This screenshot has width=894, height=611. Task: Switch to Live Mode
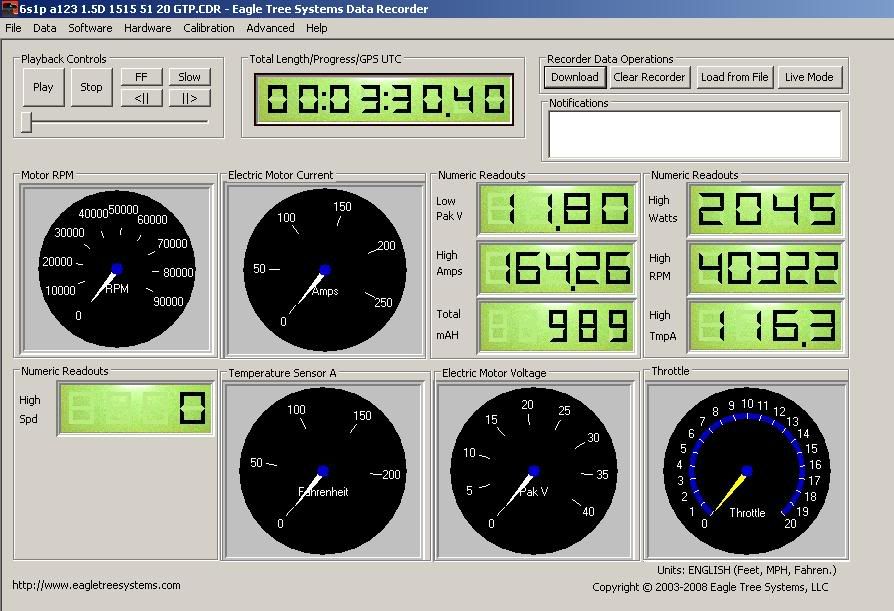[808, 77]
